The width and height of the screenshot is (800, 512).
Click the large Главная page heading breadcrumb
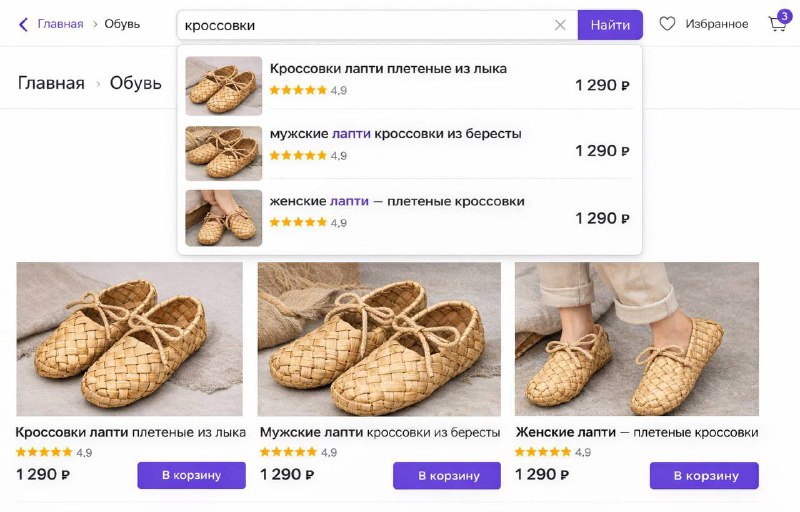coord(51,83)
